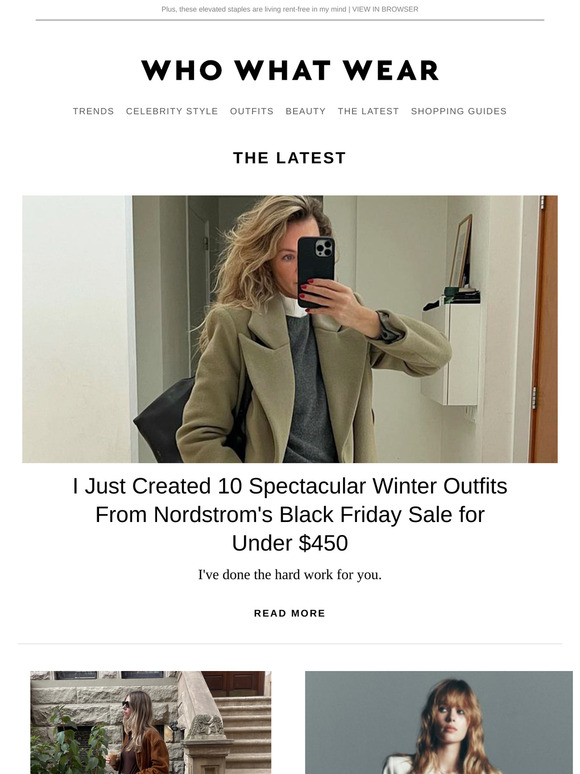Image resolution: width=580 pixels, height=774 pixels.
Task: Click the Who What Wear logo
Action: (x=290, y=70)
